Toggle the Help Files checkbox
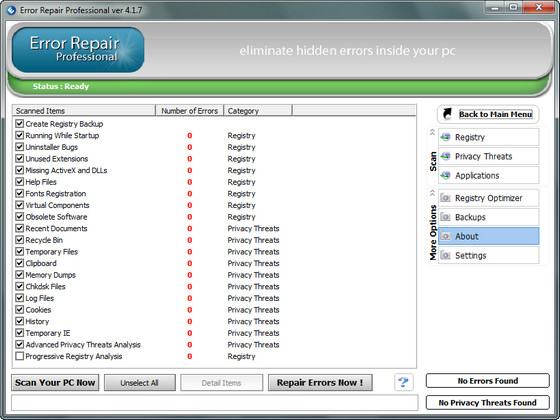 pyautogui.click(x=20, y=182)
